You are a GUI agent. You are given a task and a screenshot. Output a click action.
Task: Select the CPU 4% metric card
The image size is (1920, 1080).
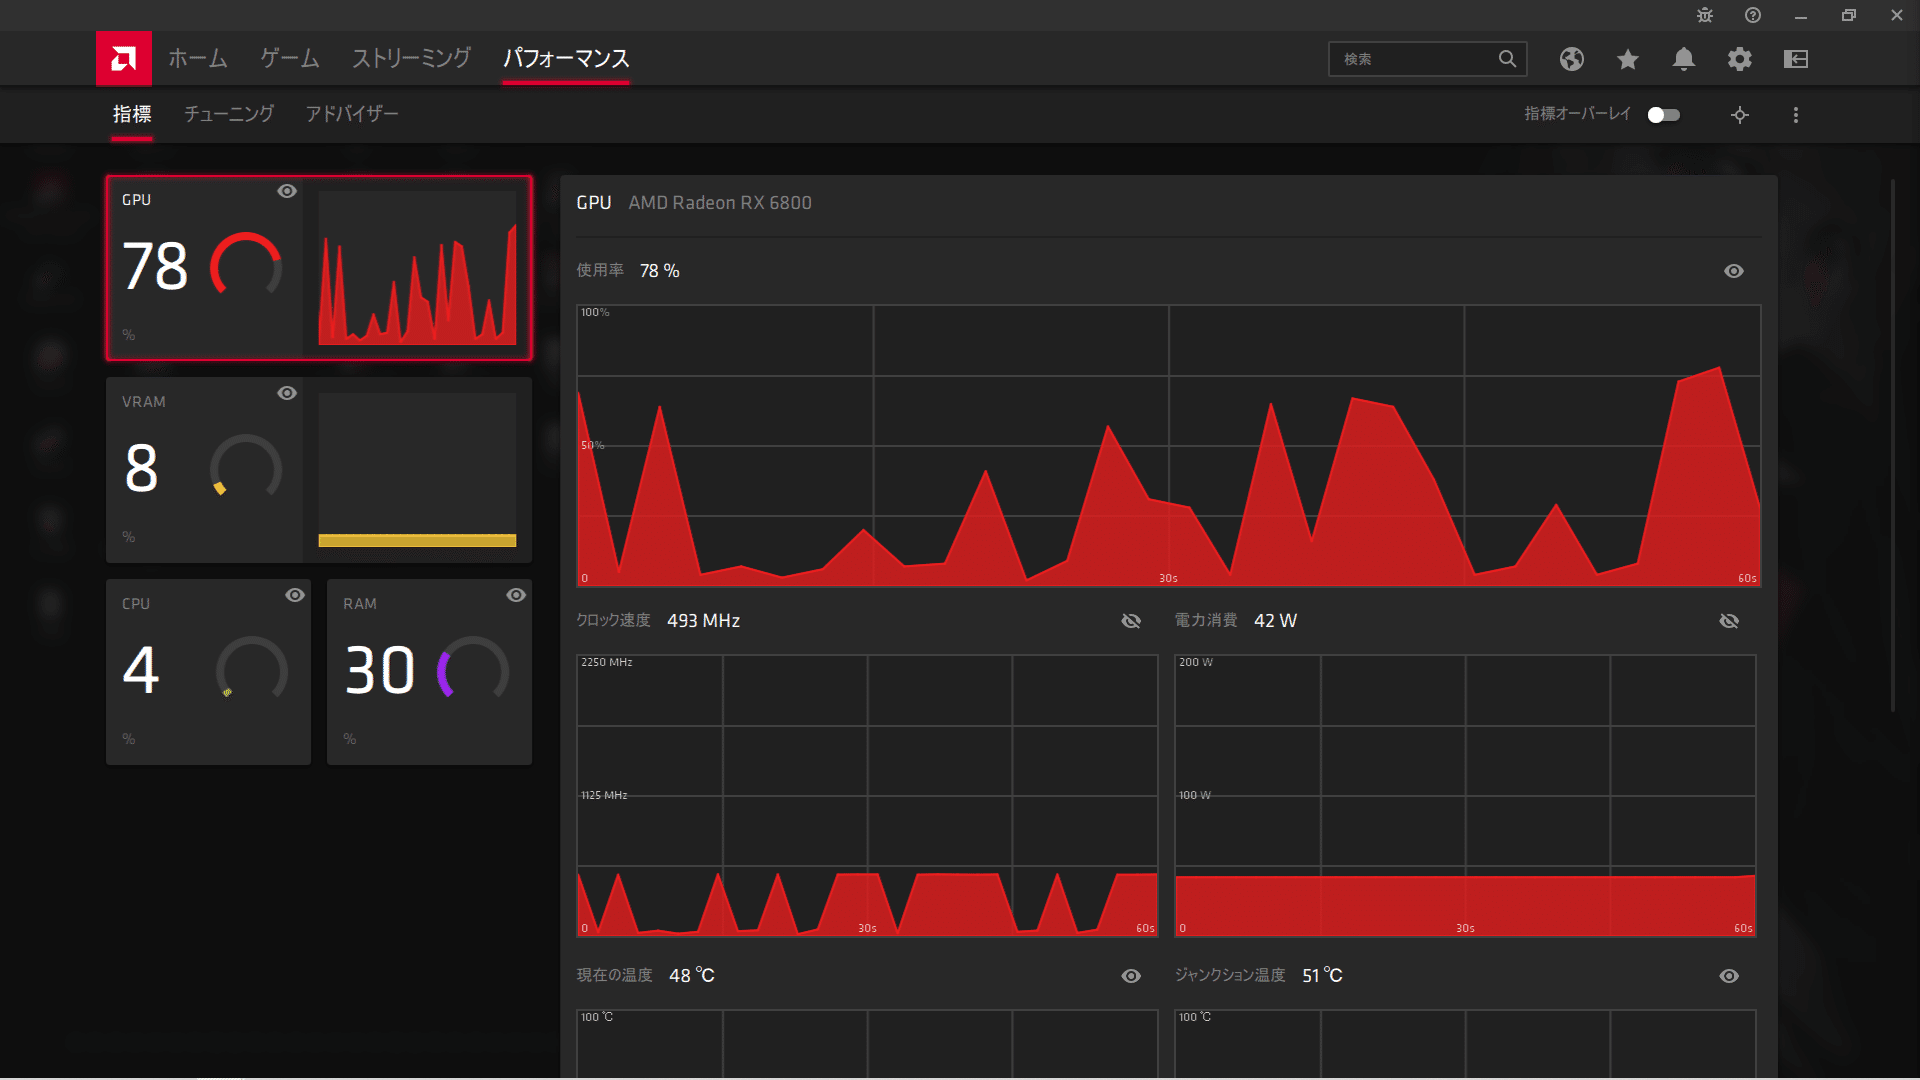[208, 672]
